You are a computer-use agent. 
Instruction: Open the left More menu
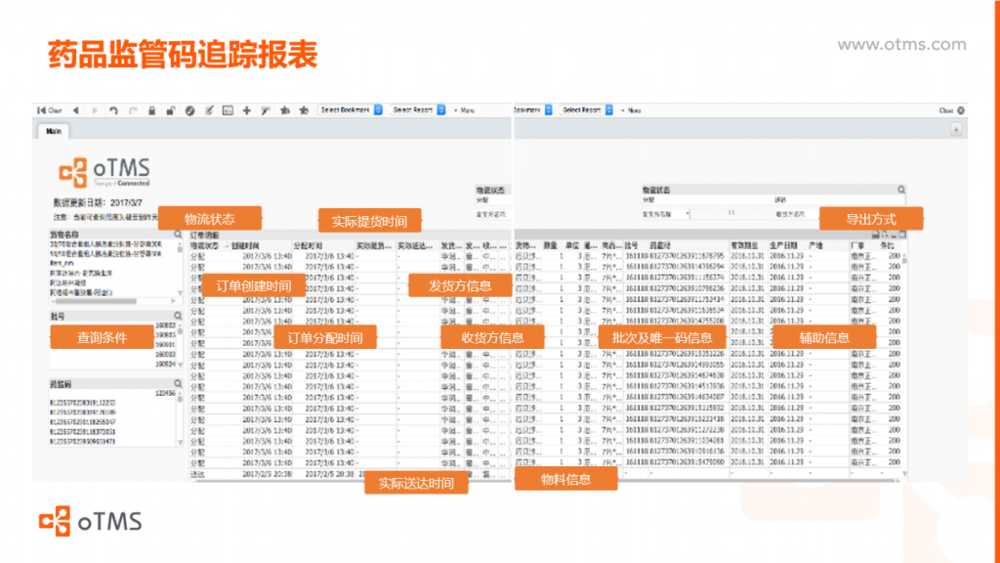click(464, 110)
